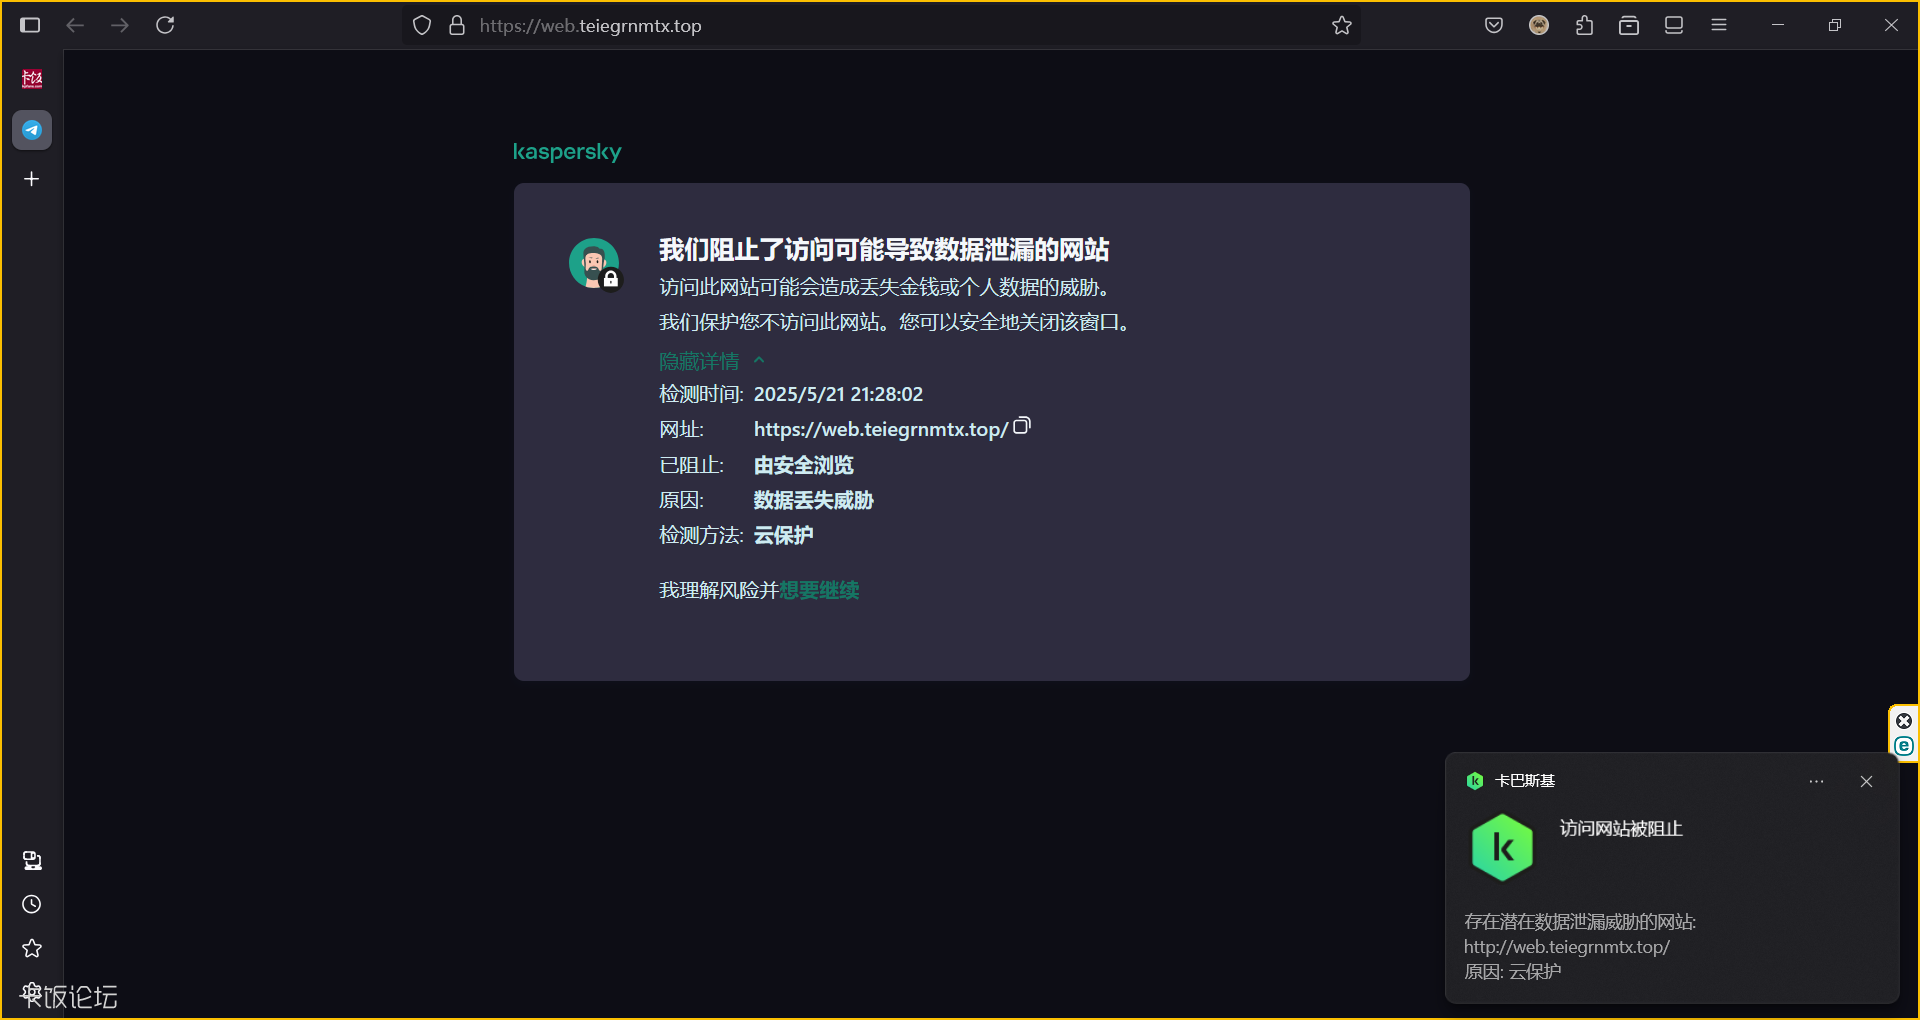Go forward to next page
1920x1020 pixels.
[120, 25]
